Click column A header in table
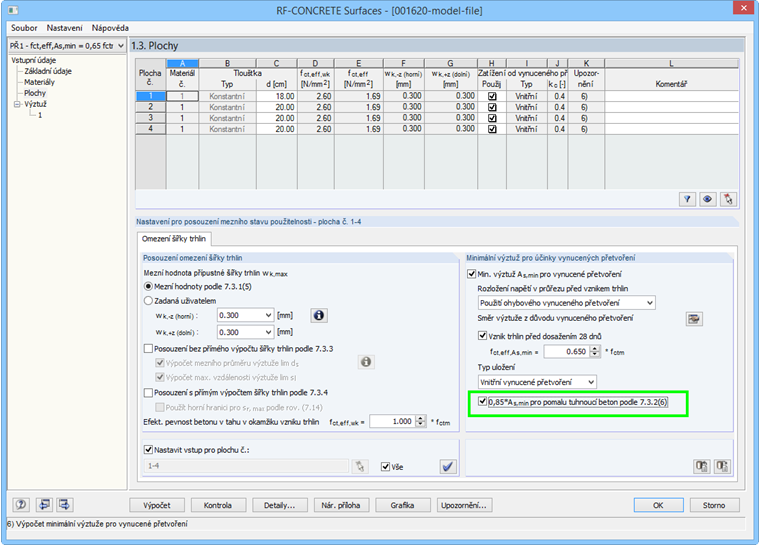 click(182, 63)
